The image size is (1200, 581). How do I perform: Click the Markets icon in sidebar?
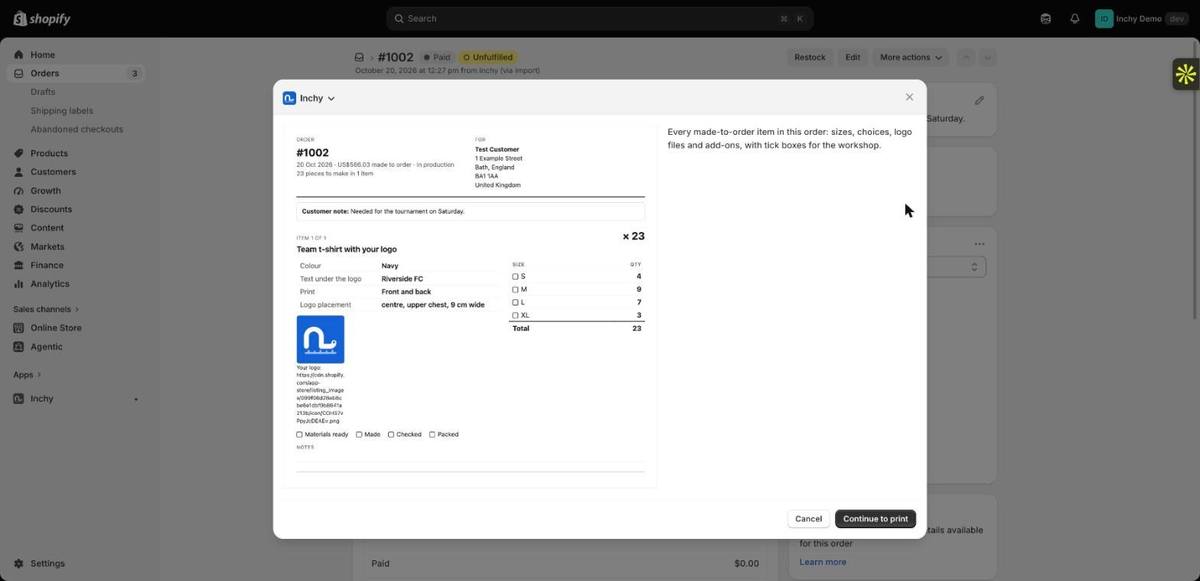18,246
